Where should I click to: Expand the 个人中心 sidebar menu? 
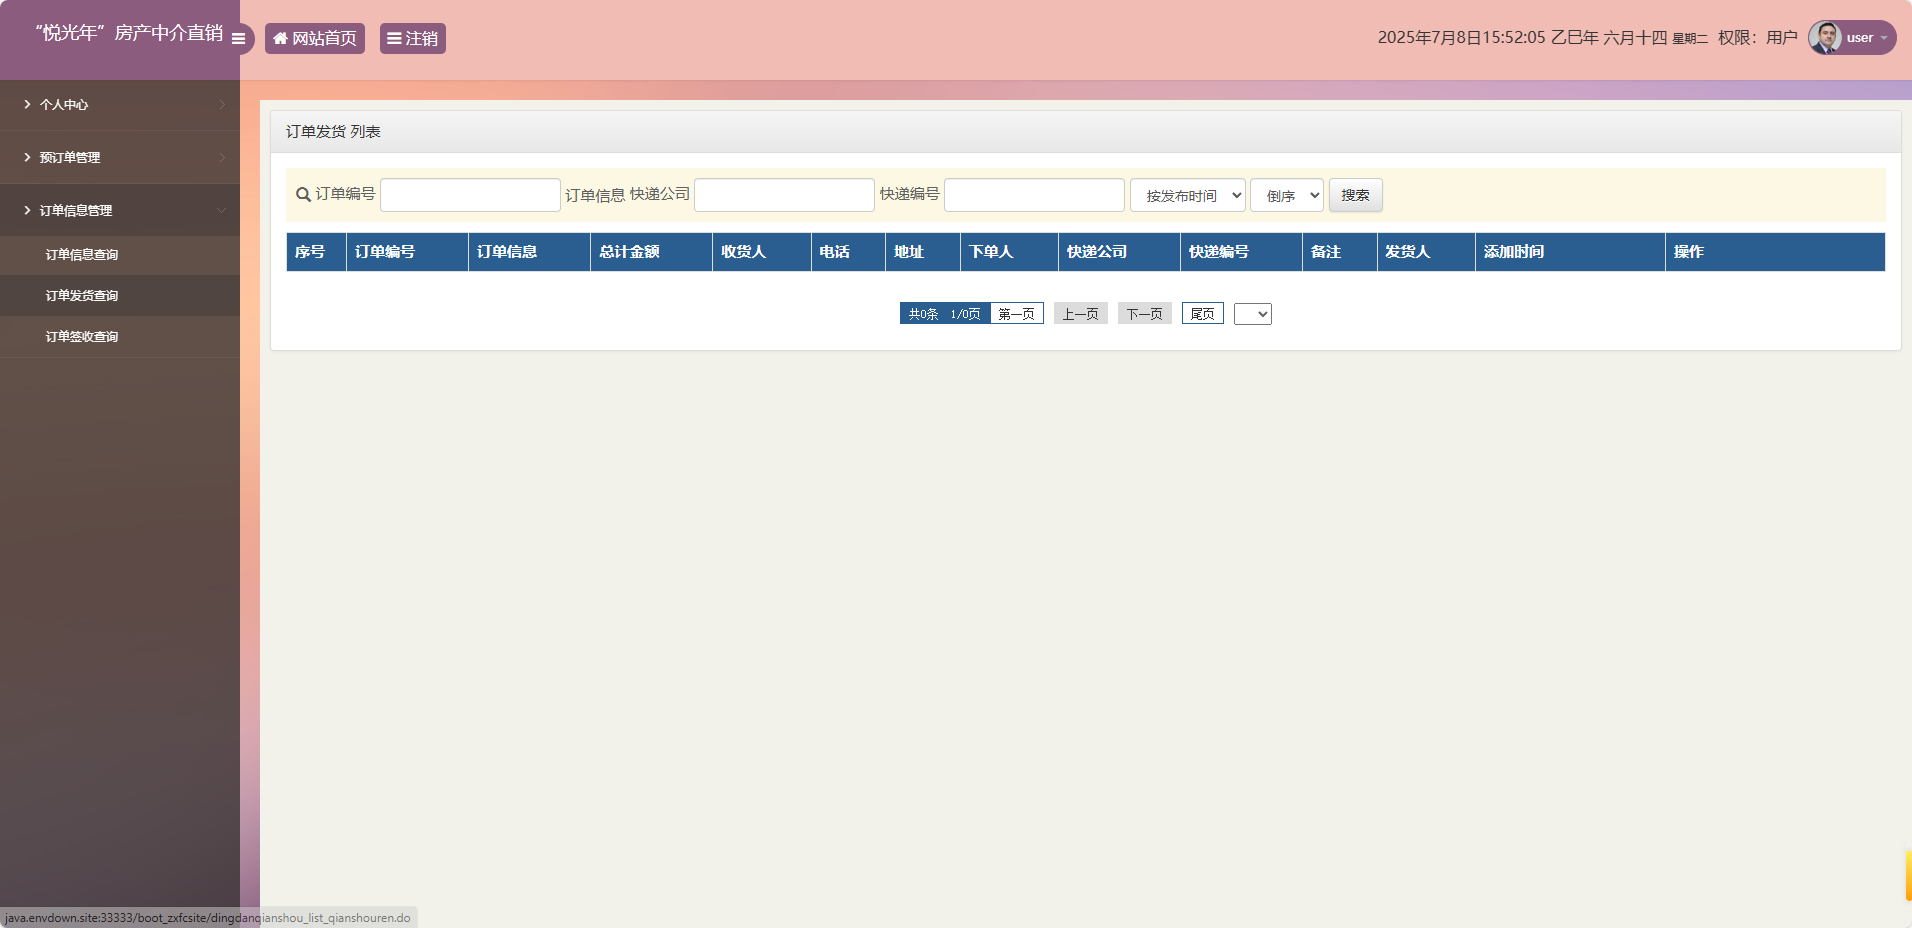tap(120, 104)
